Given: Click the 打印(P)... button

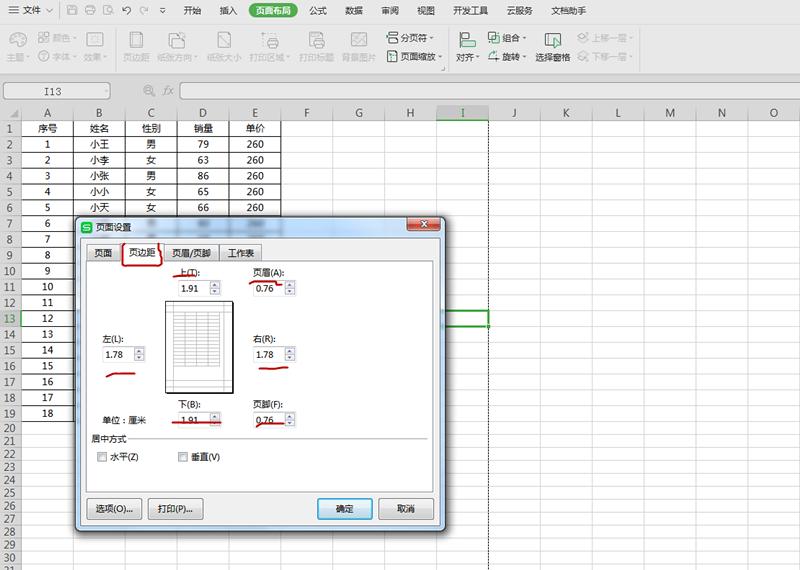Looking at the screenshot, I should click(176, 509).
